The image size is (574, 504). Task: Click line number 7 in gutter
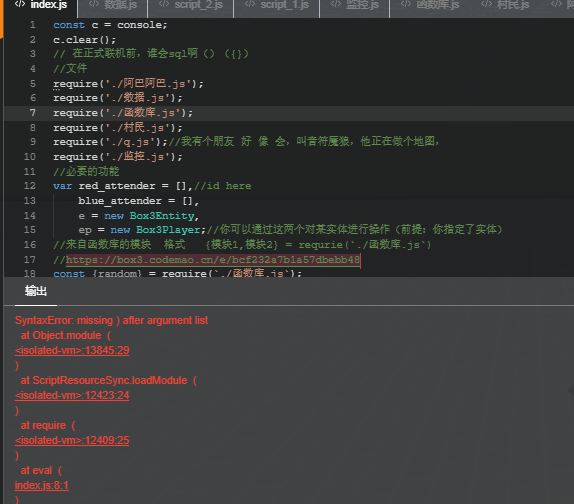(x=33, y=113)
